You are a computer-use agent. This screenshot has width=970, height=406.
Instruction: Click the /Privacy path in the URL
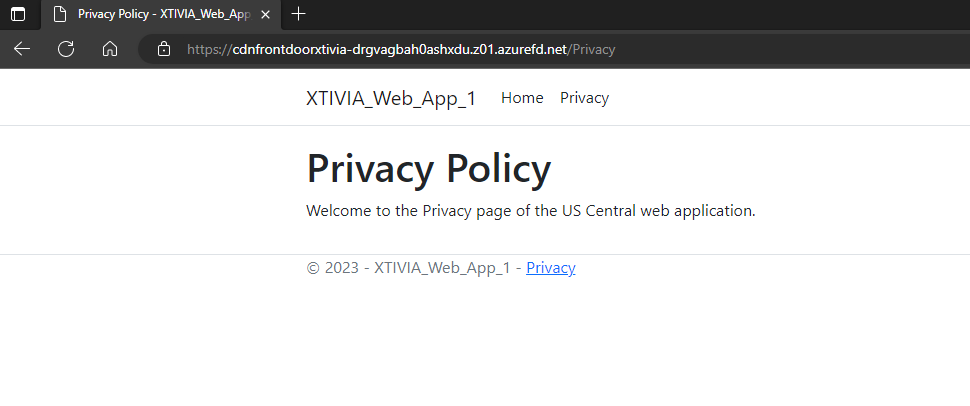[x=593, y=49]
